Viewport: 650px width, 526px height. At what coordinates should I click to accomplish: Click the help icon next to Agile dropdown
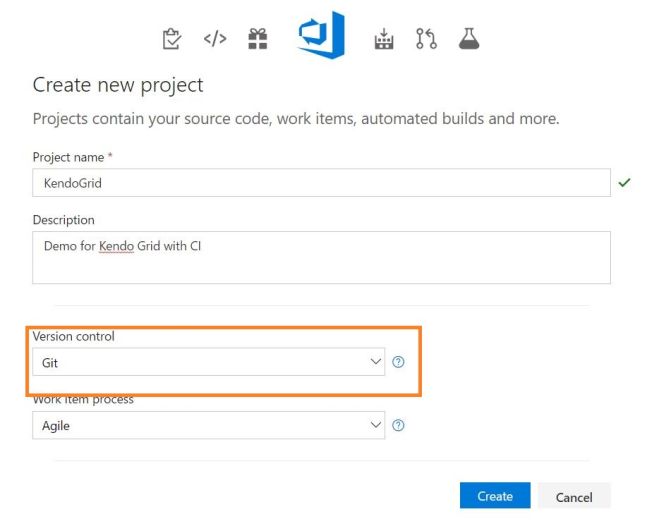(398, 425)
